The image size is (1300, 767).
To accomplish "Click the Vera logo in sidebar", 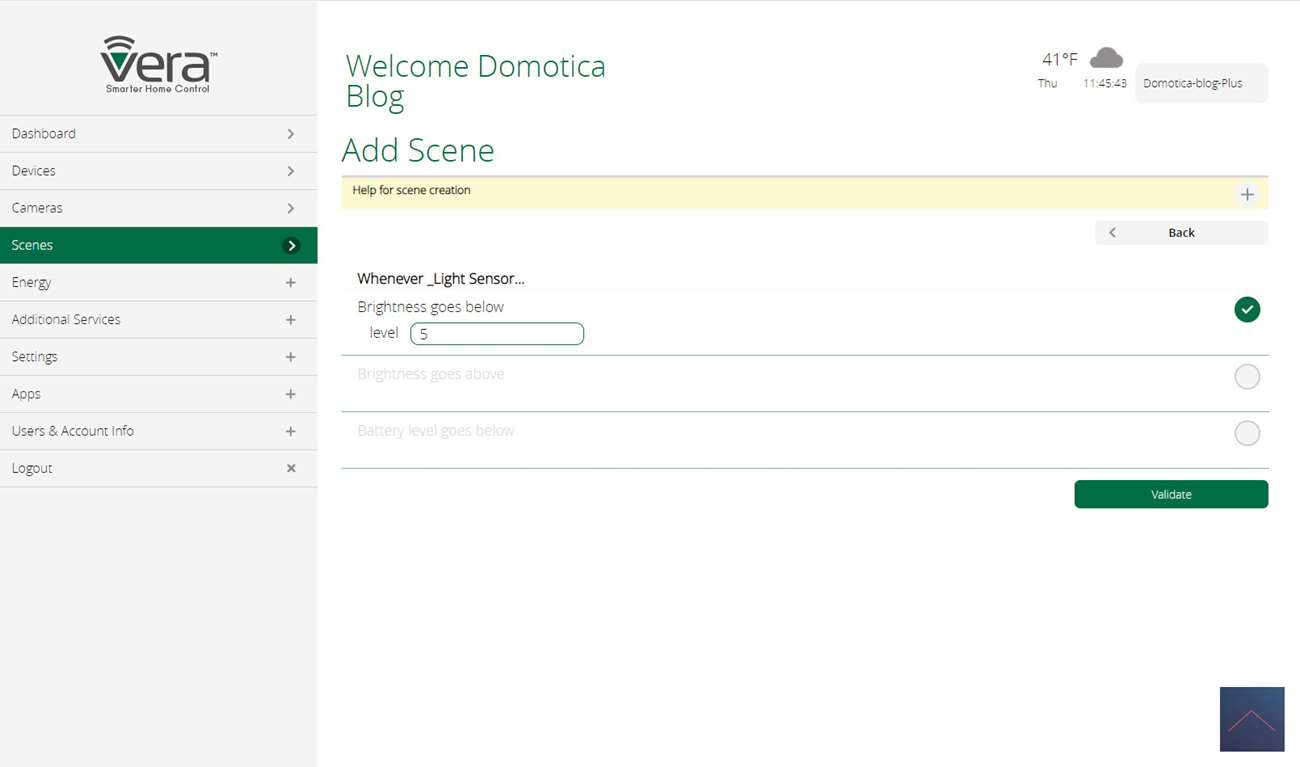I will point(158,64).
